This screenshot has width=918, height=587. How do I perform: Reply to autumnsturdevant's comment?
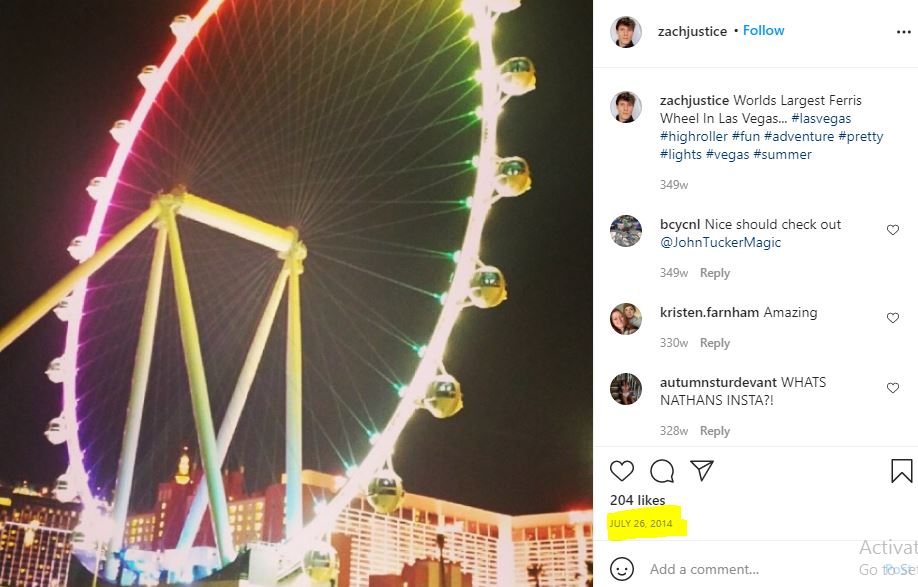(x=715, y=431)
